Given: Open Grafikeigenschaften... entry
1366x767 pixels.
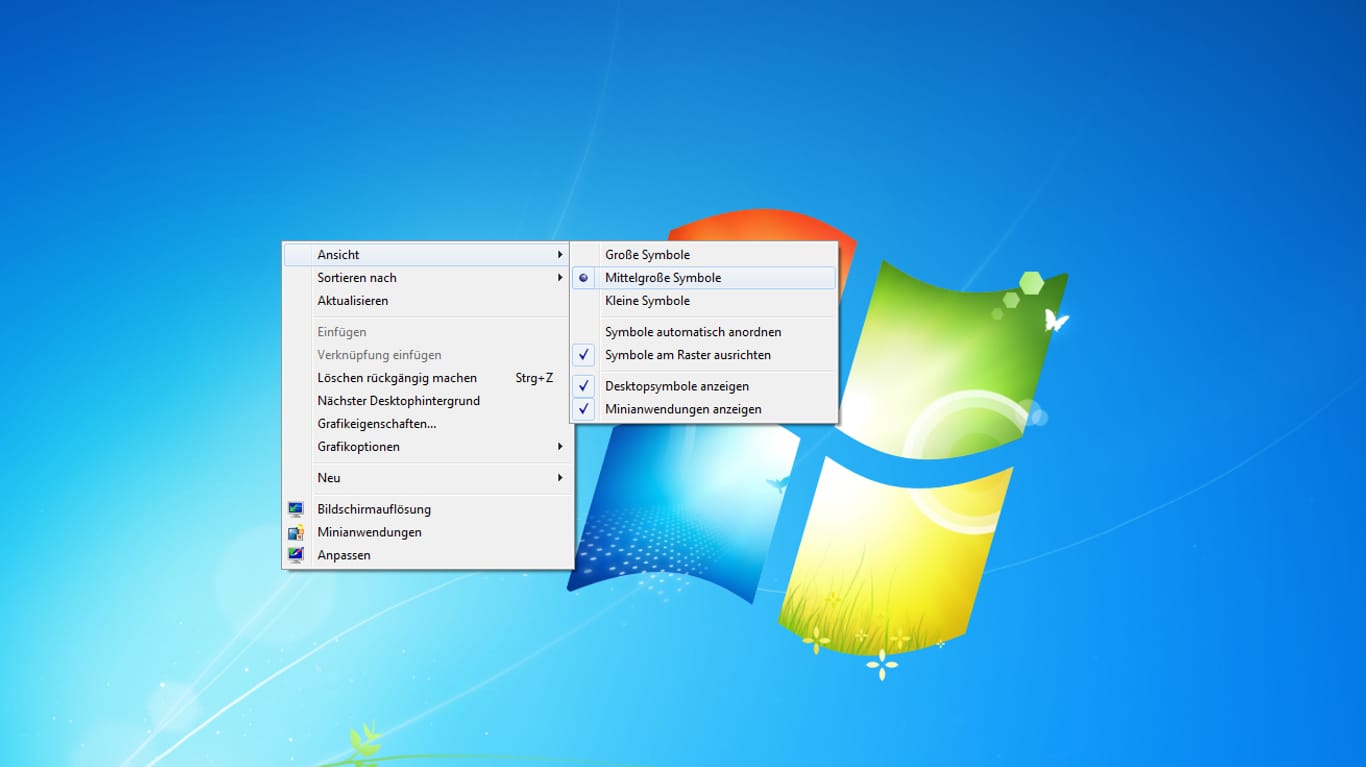Looking at the screenshot, I should [427, 424].
